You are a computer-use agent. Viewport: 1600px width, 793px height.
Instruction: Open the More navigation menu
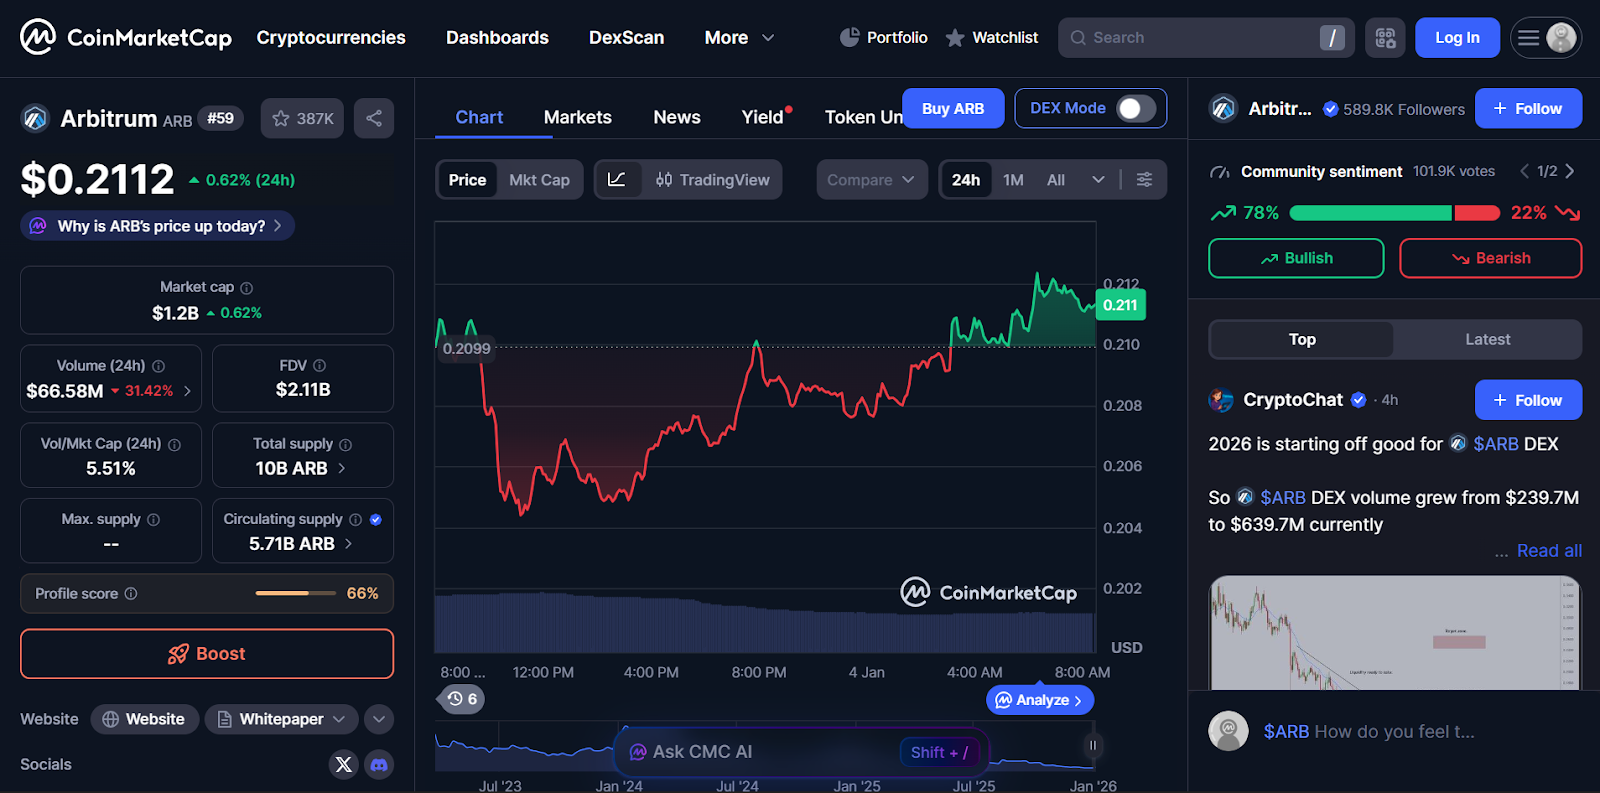pos(739,38)
